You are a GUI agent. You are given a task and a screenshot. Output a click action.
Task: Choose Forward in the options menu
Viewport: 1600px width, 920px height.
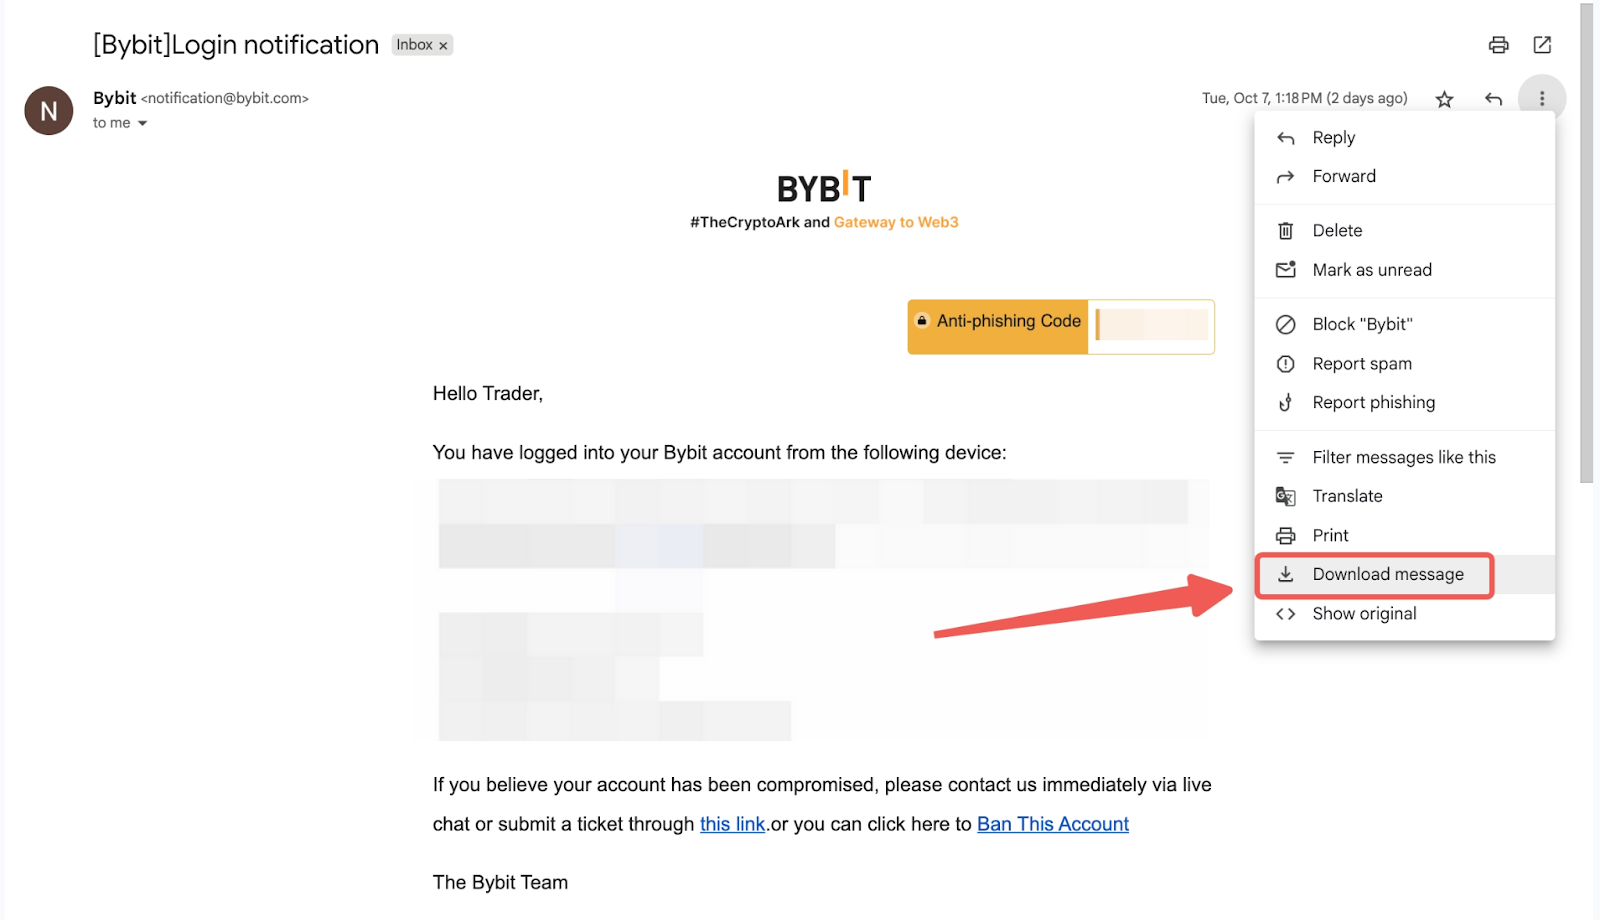[1343, 177]
